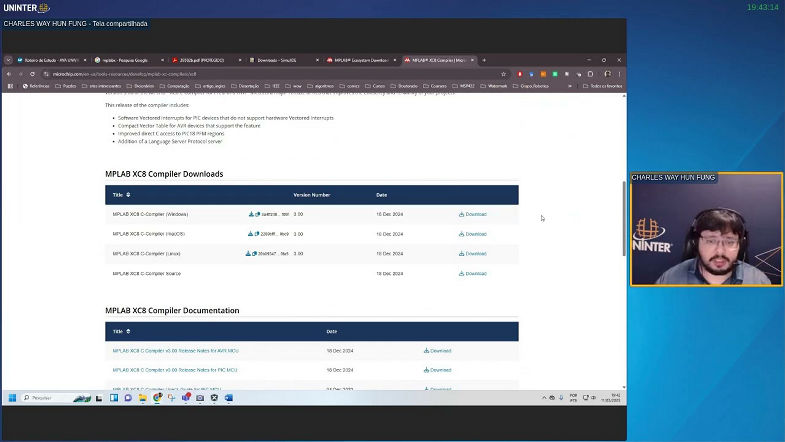Click the copy checksum icon in the macOS row
785x442 pixels.
256,234
